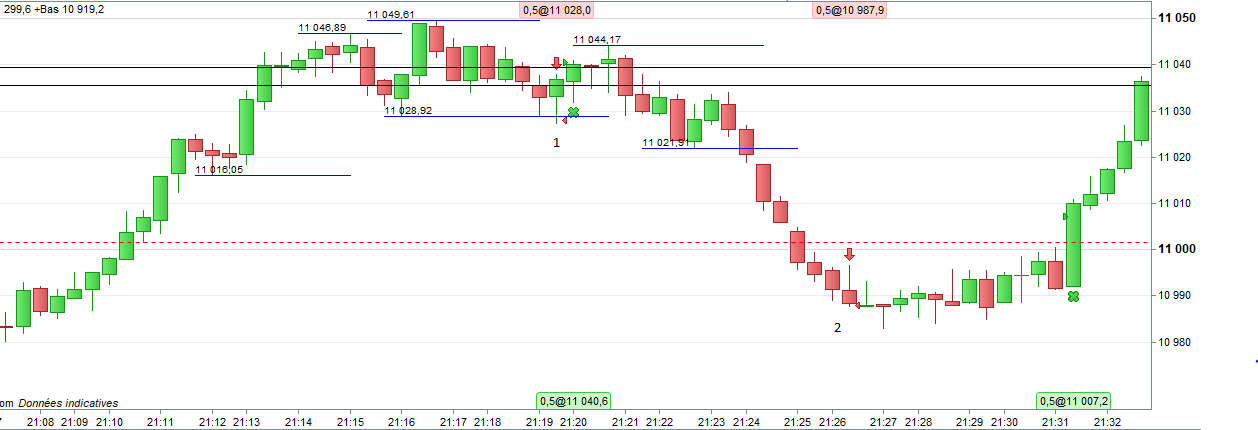1258x430 pixels.
Task: Select the 11 049,61 blue level line label
Action: click(x=392, y=15)
